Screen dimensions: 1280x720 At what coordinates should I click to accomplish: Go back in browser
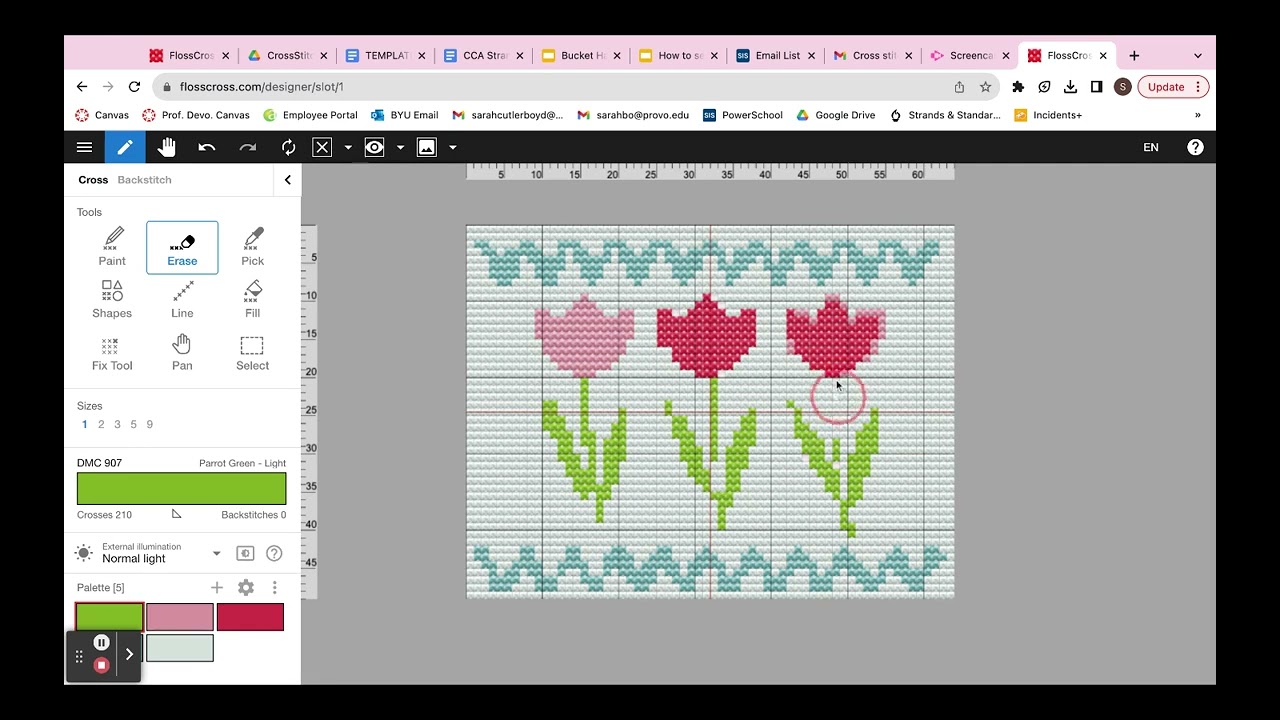82,87
